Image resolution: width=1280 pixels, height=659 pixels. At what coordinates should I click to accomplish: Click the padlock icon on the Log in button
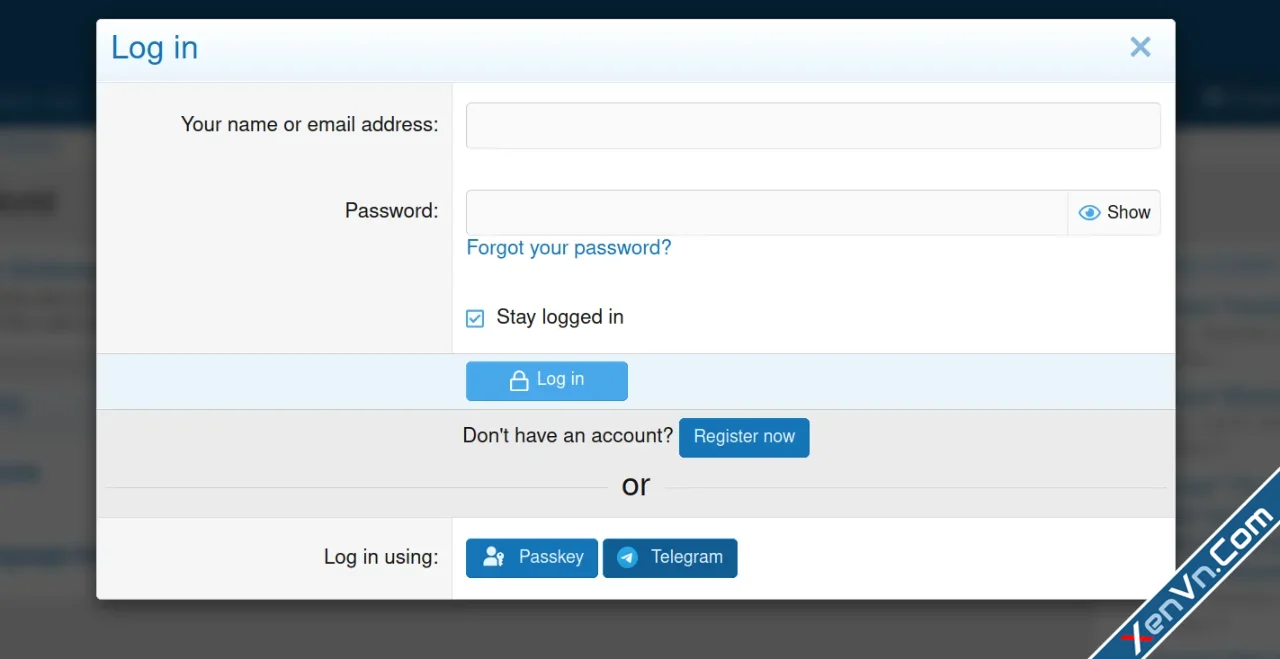point(519,381)
